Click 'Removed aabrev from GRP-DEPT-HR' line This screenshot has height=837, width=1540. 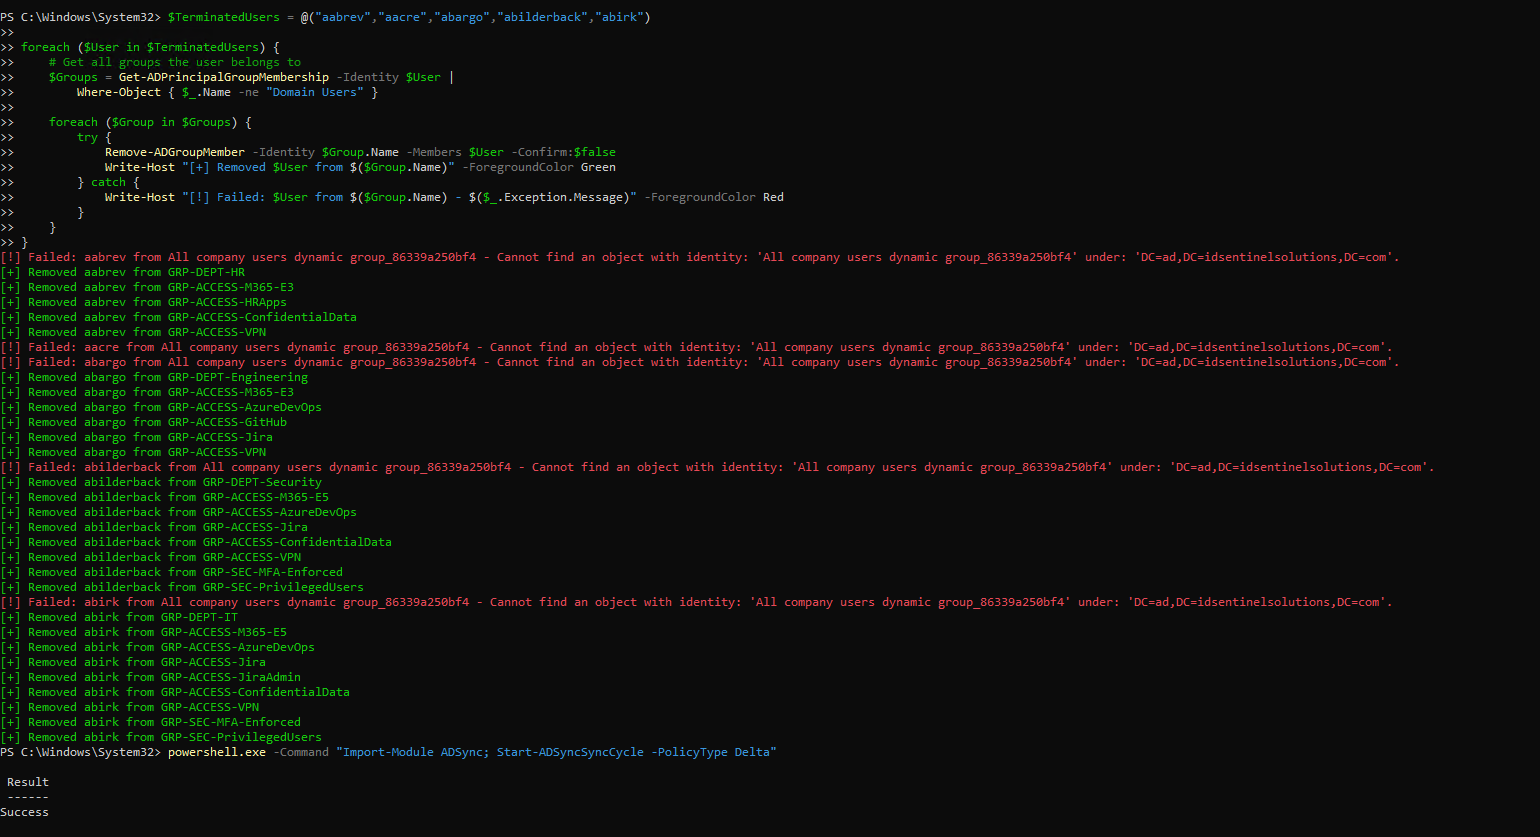tap(122, 272)
